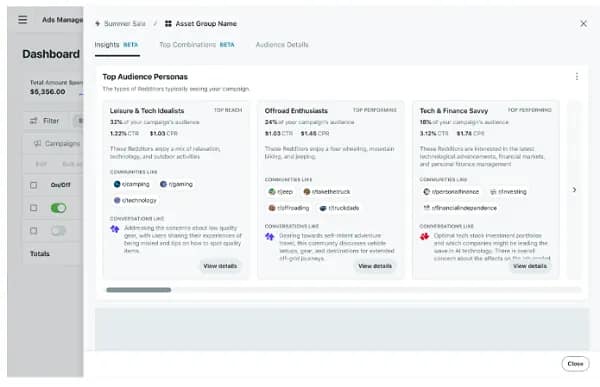Select the r/jeep community chip

pos(280,192)
